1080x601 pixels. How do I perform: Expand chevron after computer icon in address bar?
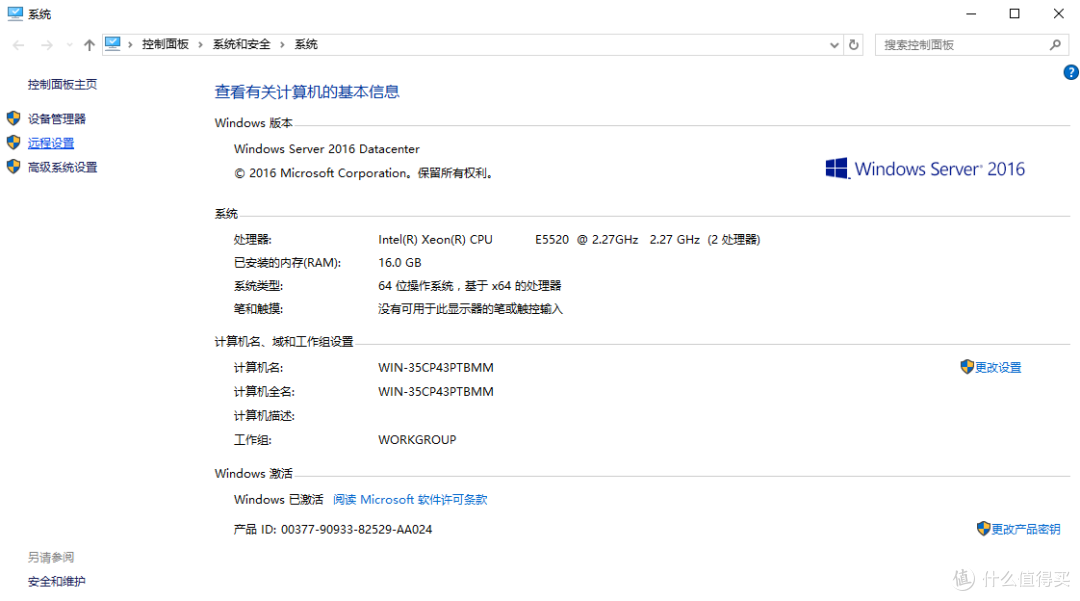click(x=130, y=45)
